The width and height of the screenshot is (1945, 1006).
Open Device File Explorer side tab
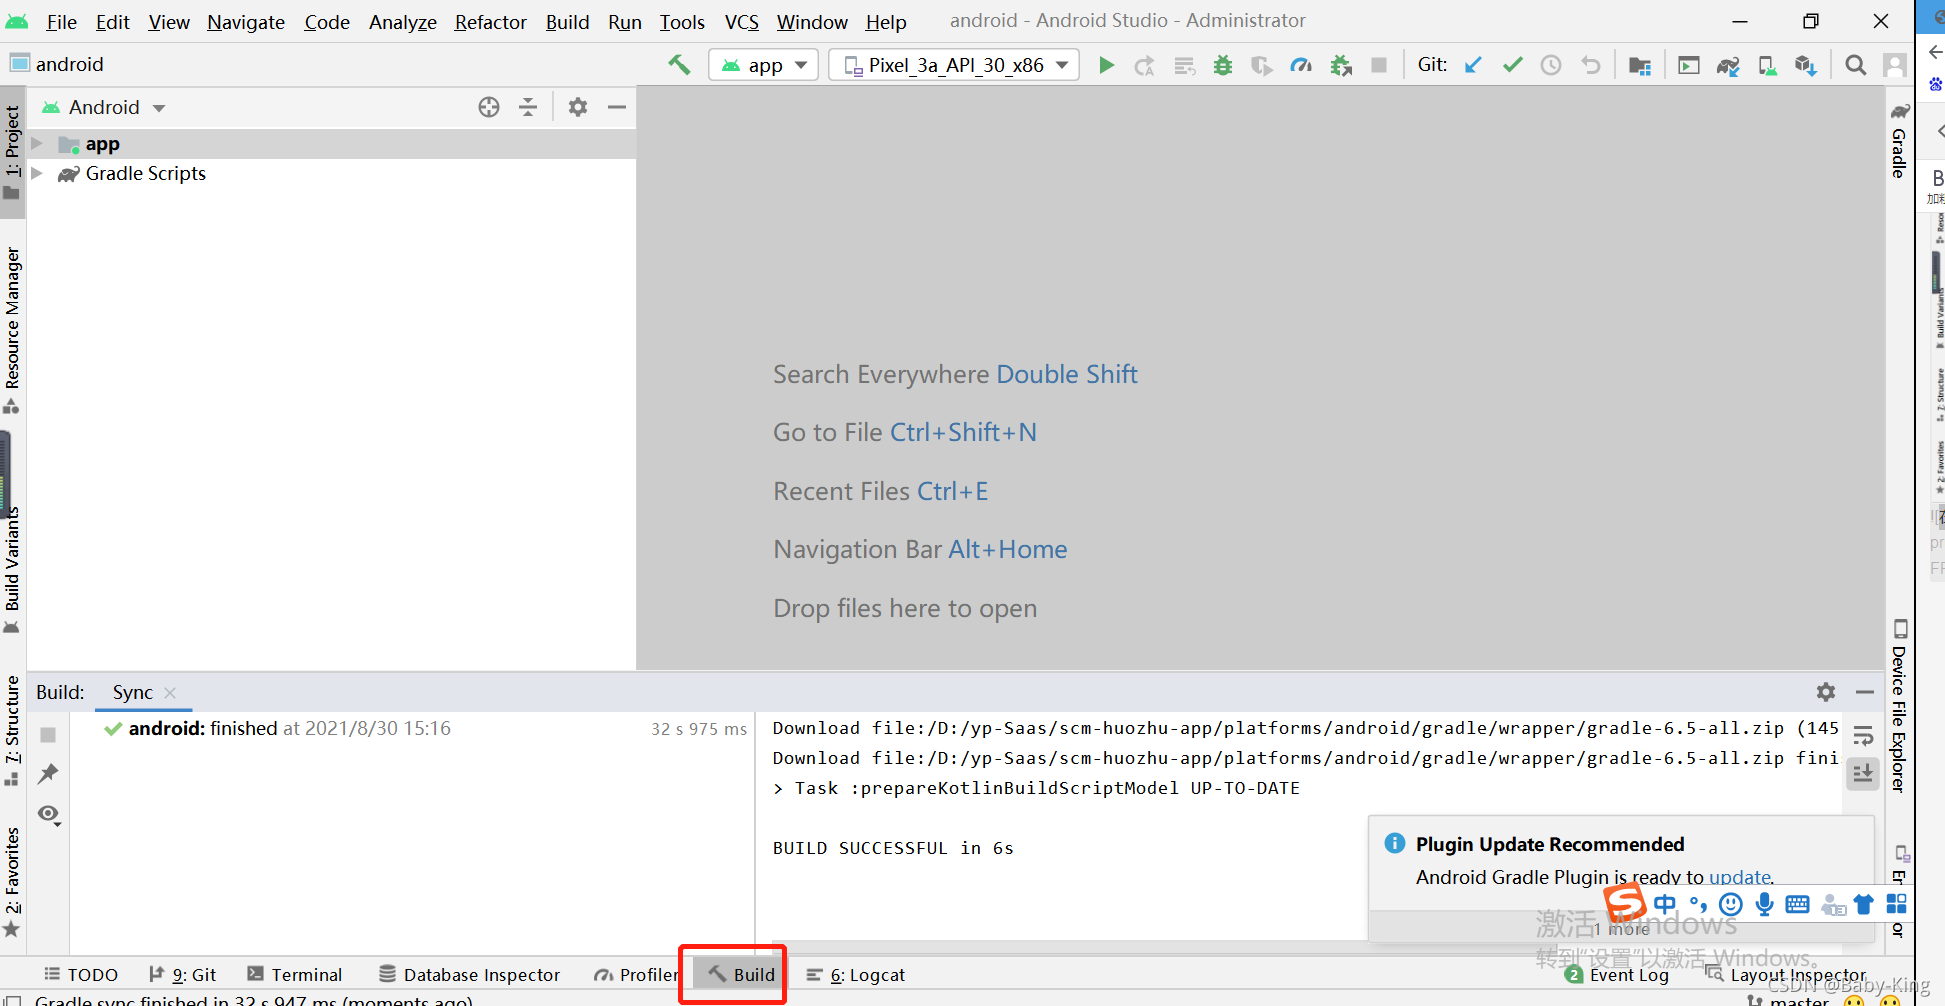(x=1899, y=706)
